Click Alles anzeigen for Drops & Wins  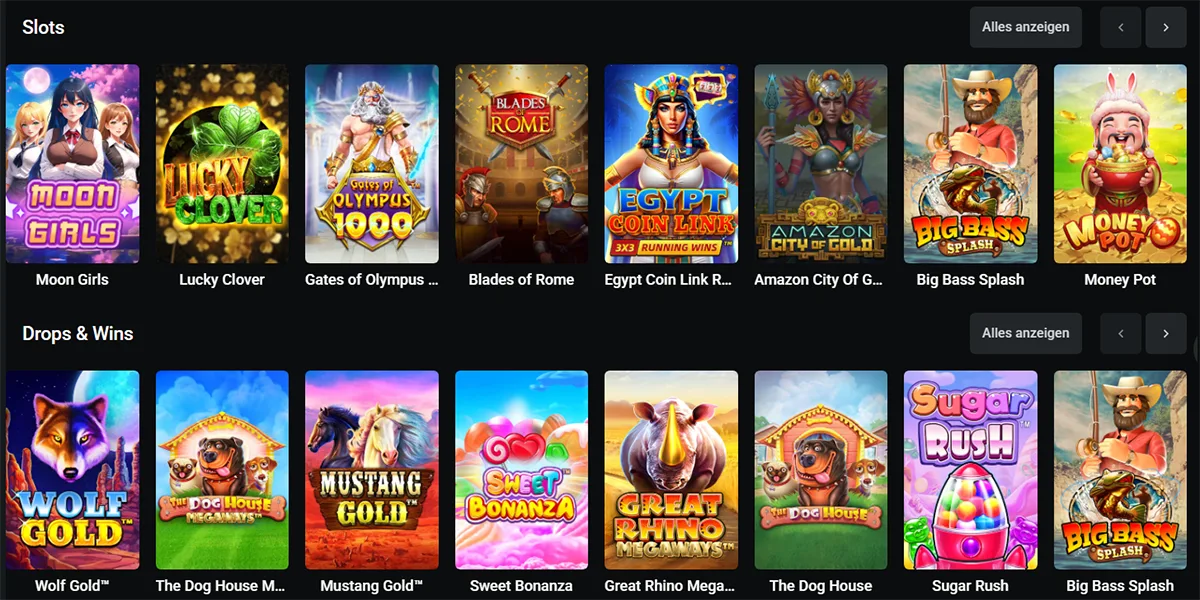[1026, 333]
